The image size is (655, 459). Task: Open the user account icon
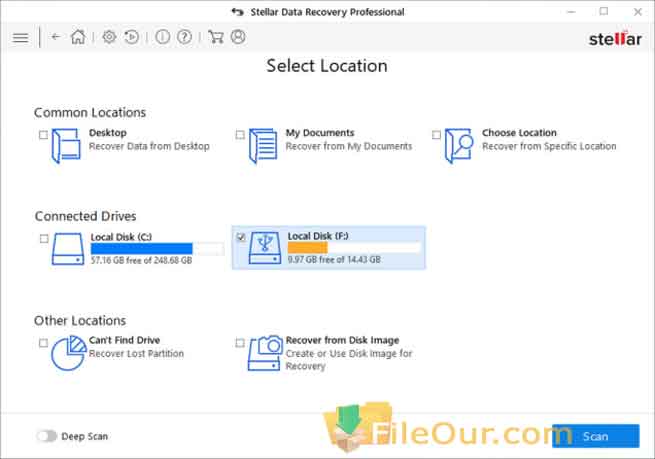pyautogui.click(x=238, y=37)
